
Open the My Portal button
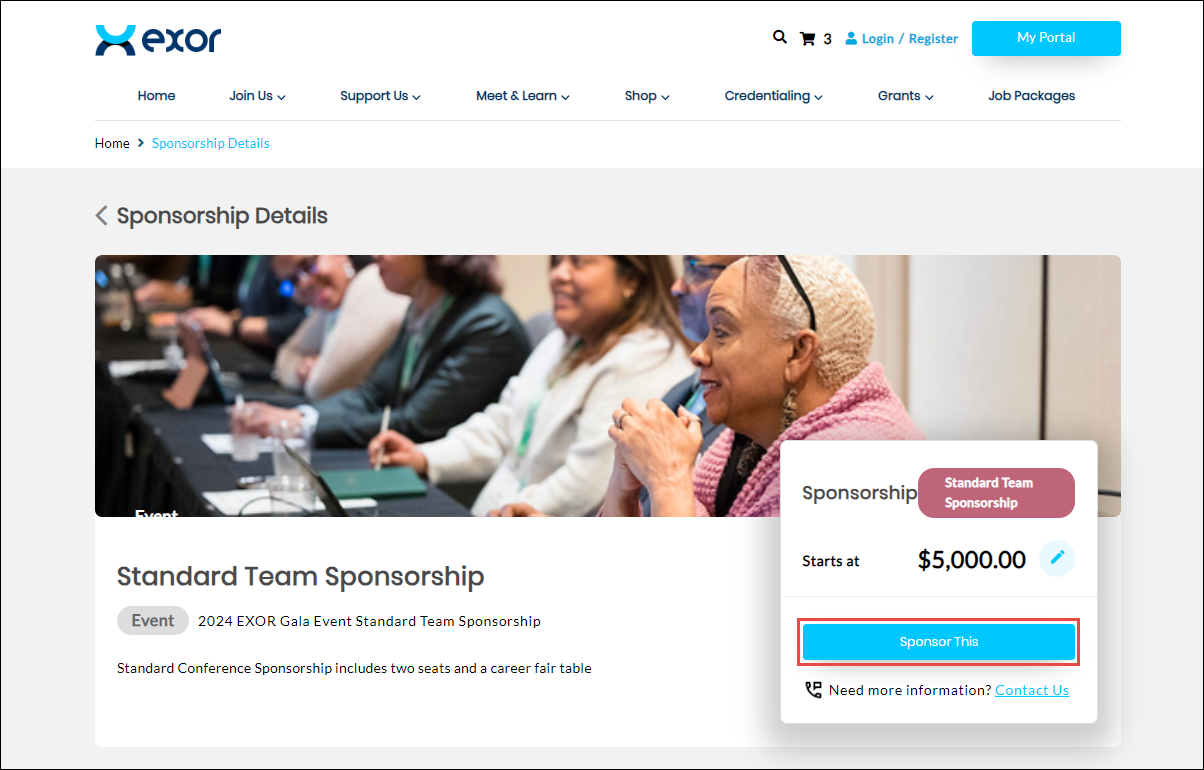pyautogui.click(x=1046, y=38)
